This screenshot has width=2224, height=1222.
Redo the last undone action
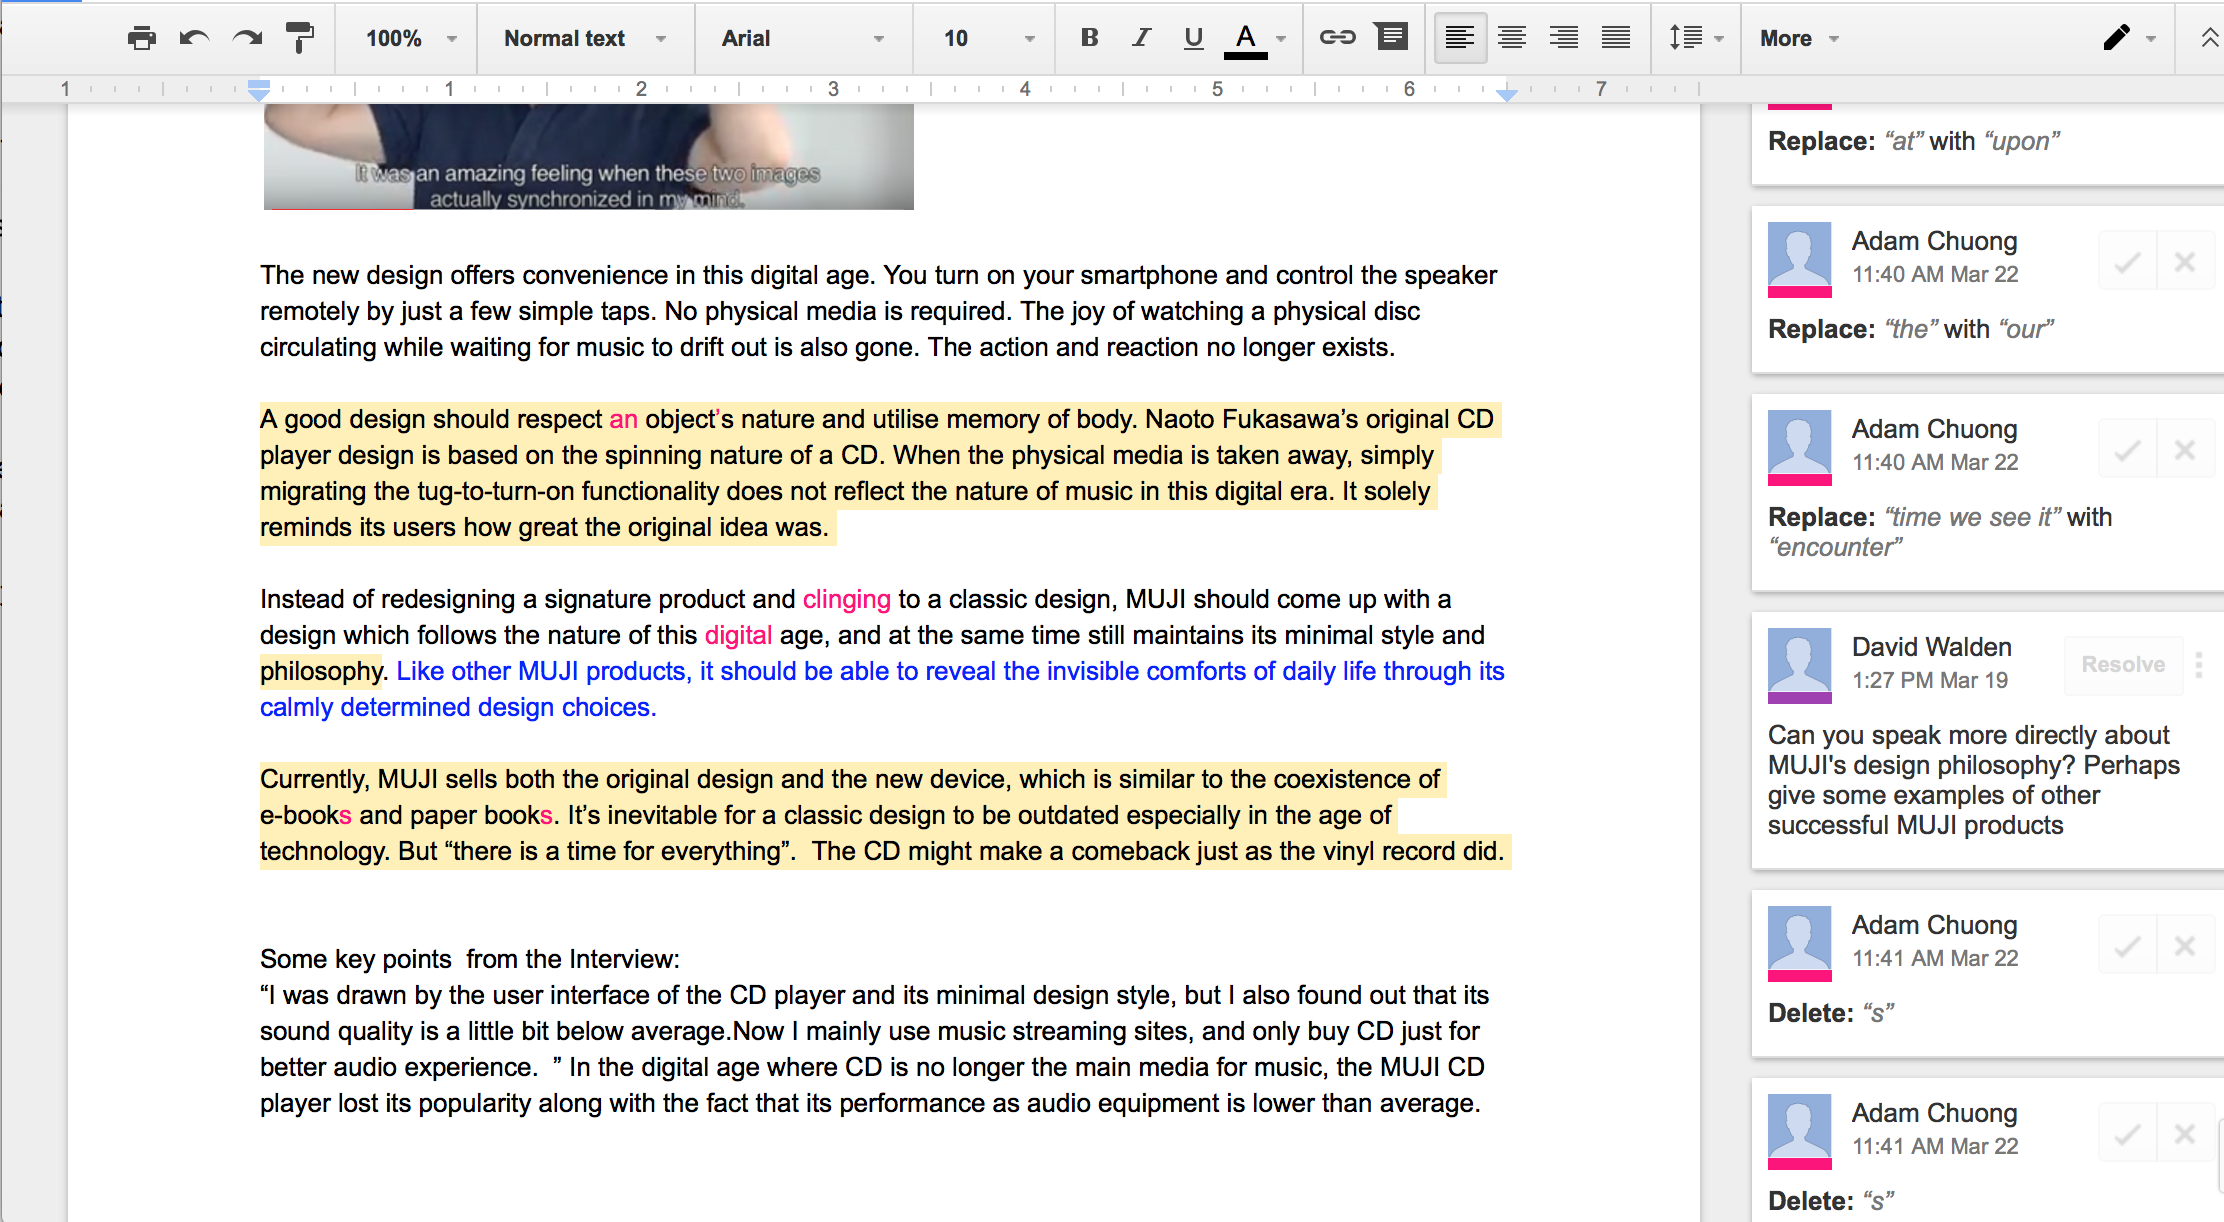(247, 38)
